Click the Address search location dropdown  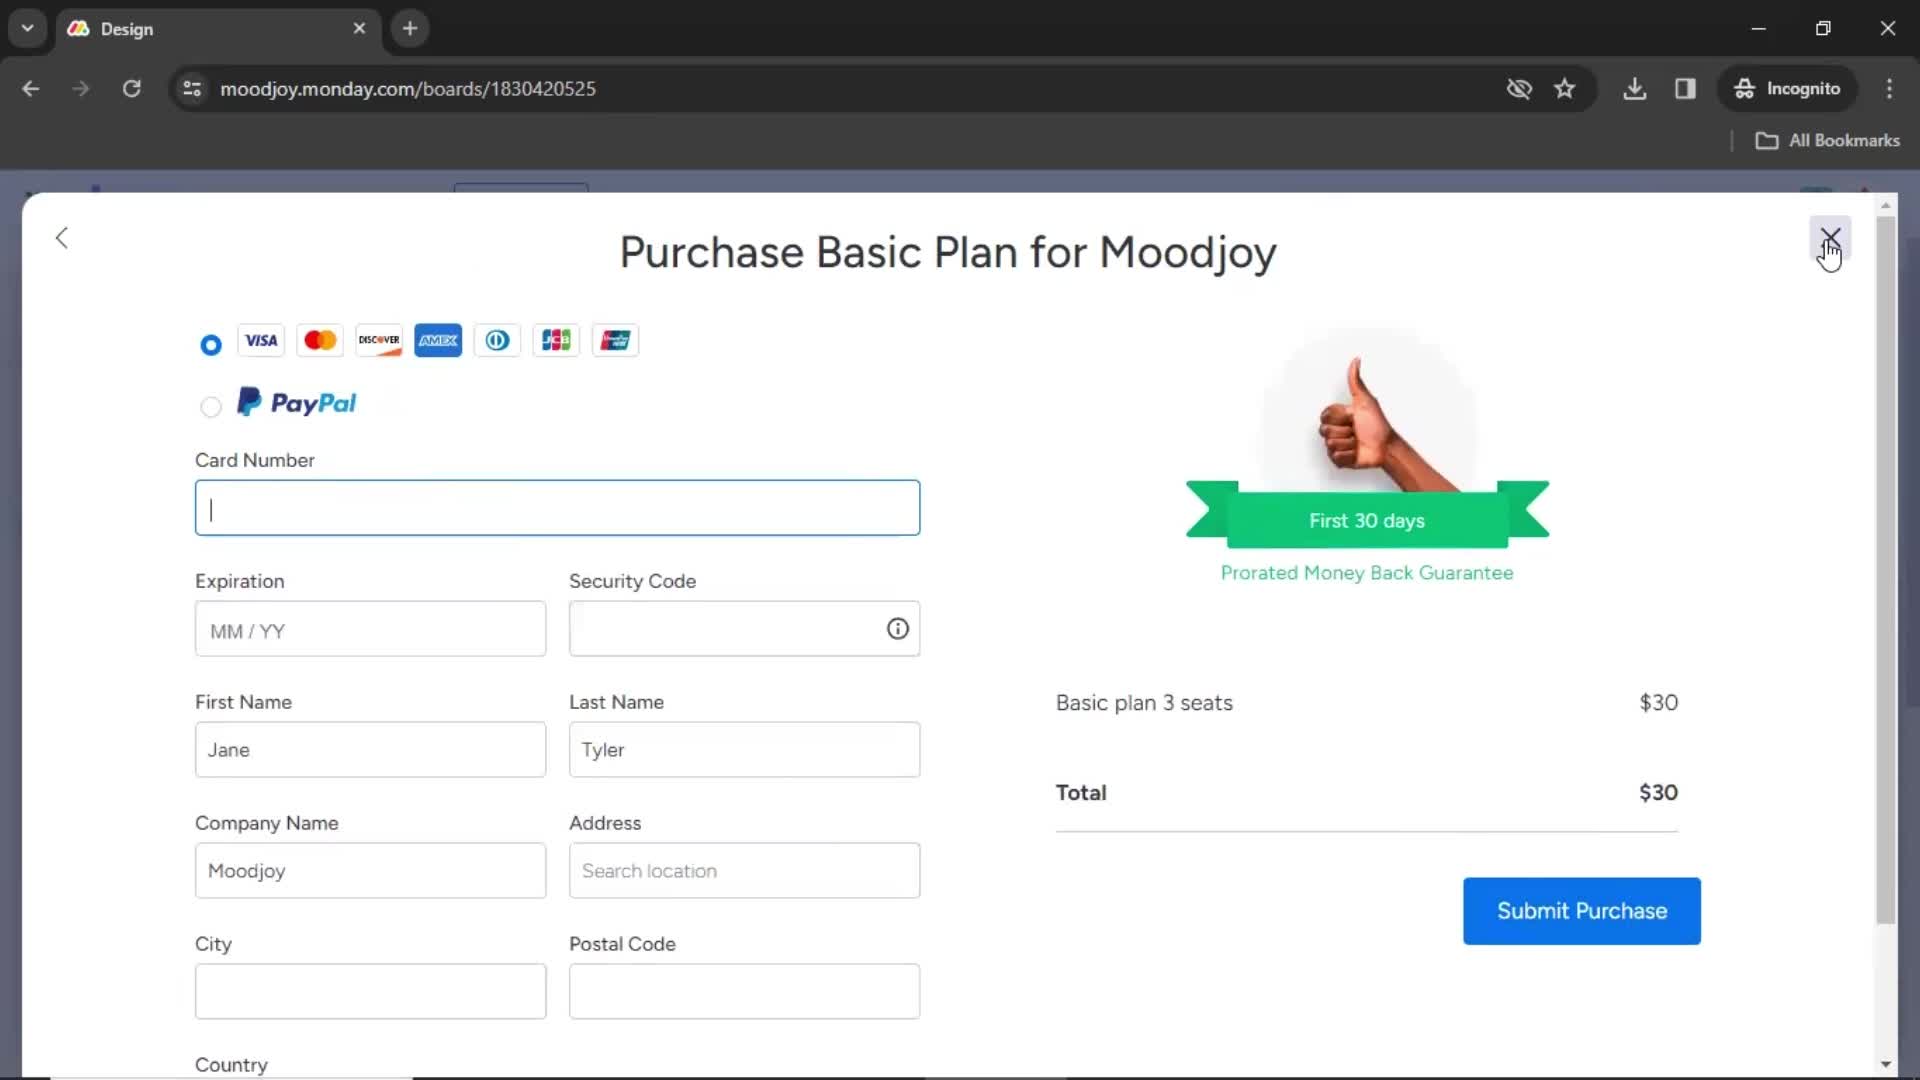pyautogui.click(x=745, y=870)
